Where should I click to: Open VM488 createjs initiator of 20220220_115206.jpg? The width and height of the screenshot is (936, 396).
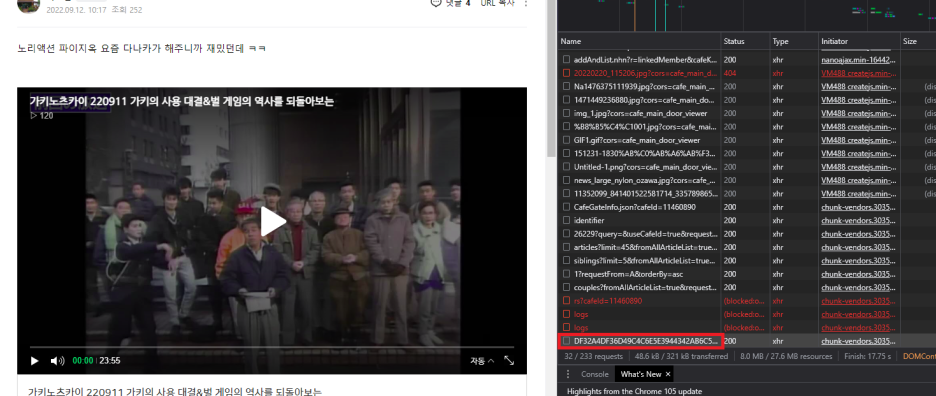859,73
